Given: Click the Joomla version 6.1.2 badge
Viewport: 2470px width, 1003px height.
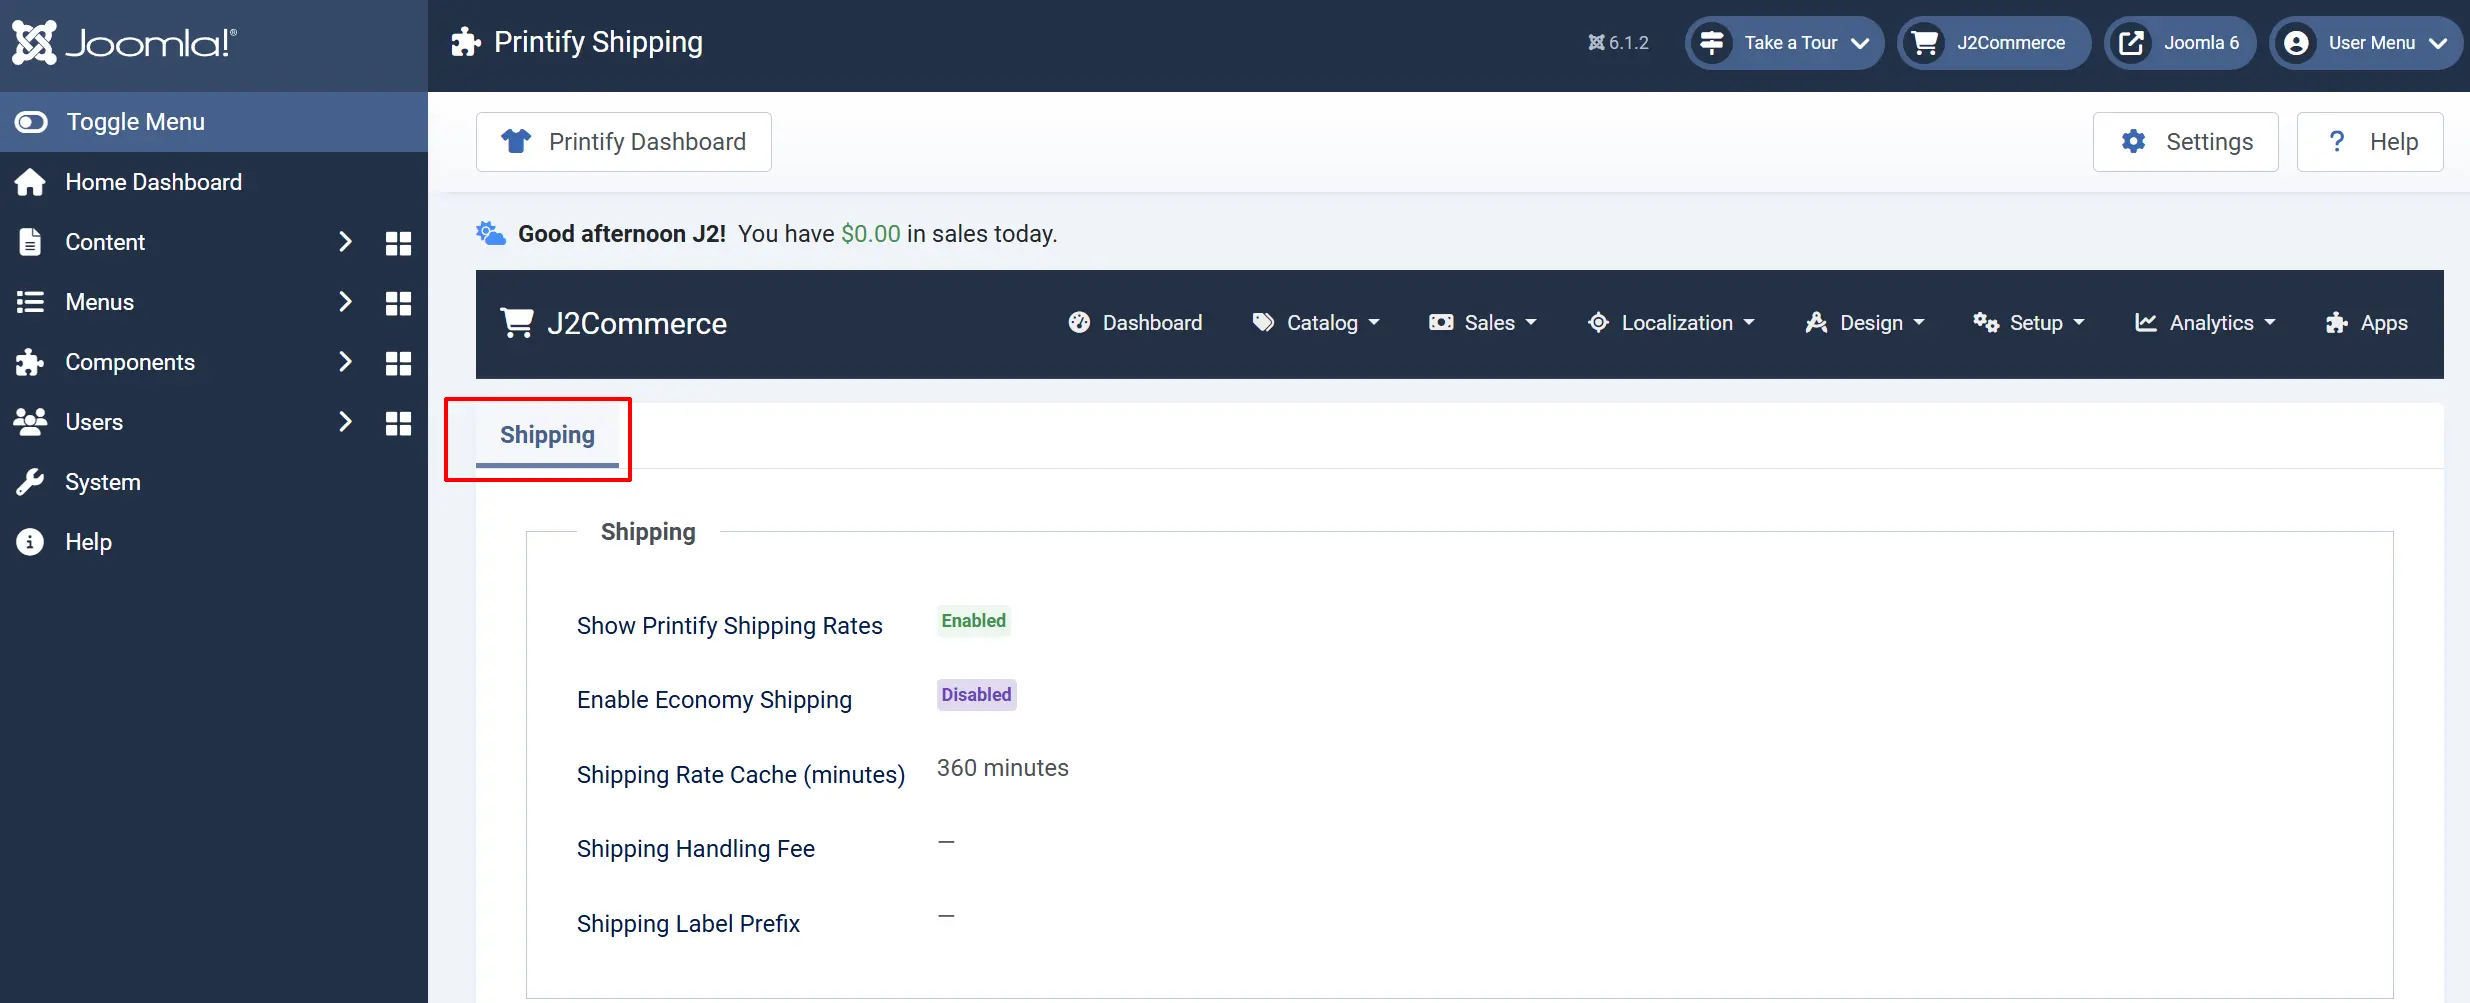Looking at the screenshot, I should point(1618,43).
